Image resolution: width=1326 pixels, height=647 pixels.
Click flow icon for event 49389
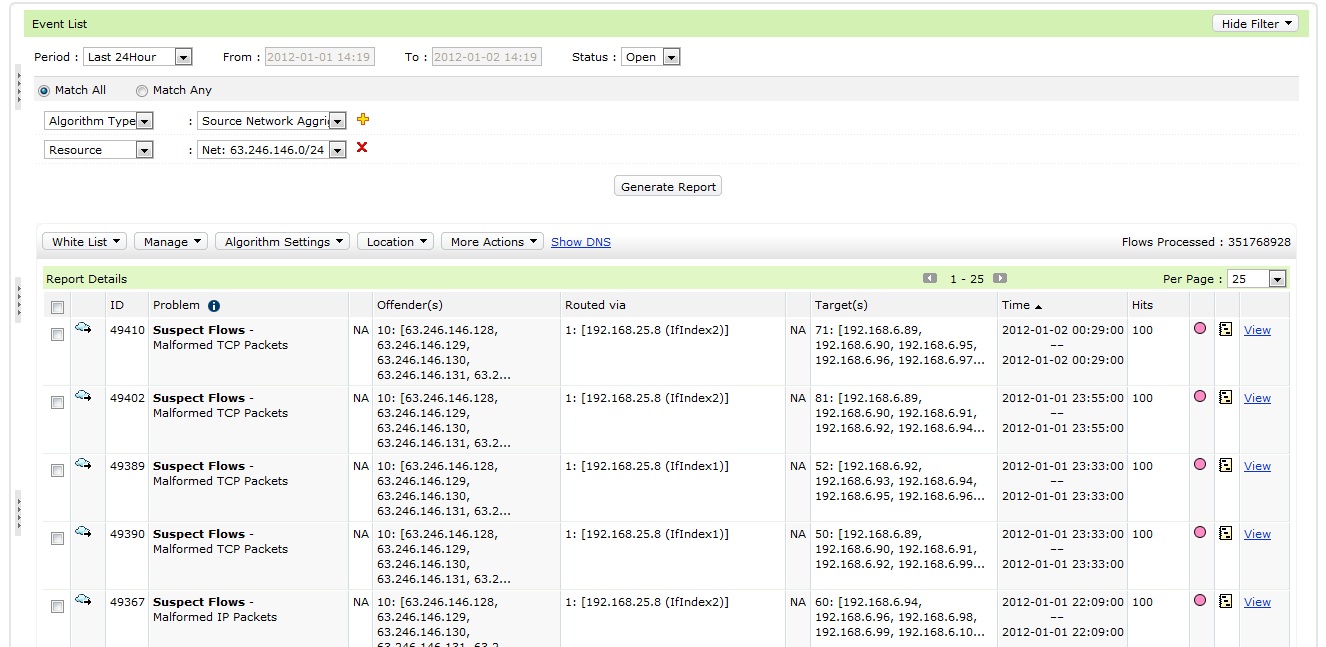[83, 464]
